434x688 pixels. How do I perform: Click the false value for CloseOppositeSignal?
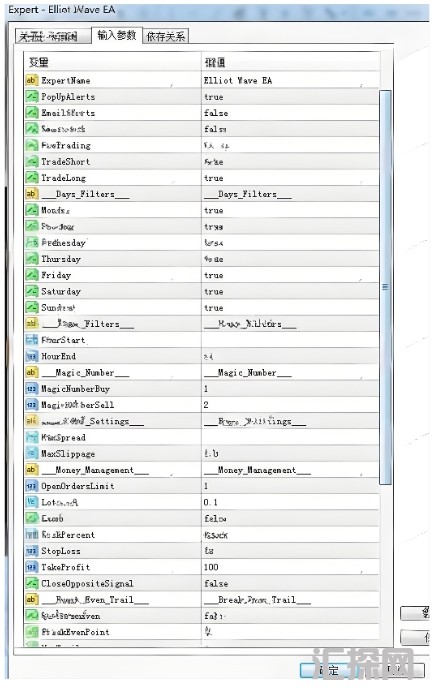pos(216,584)
